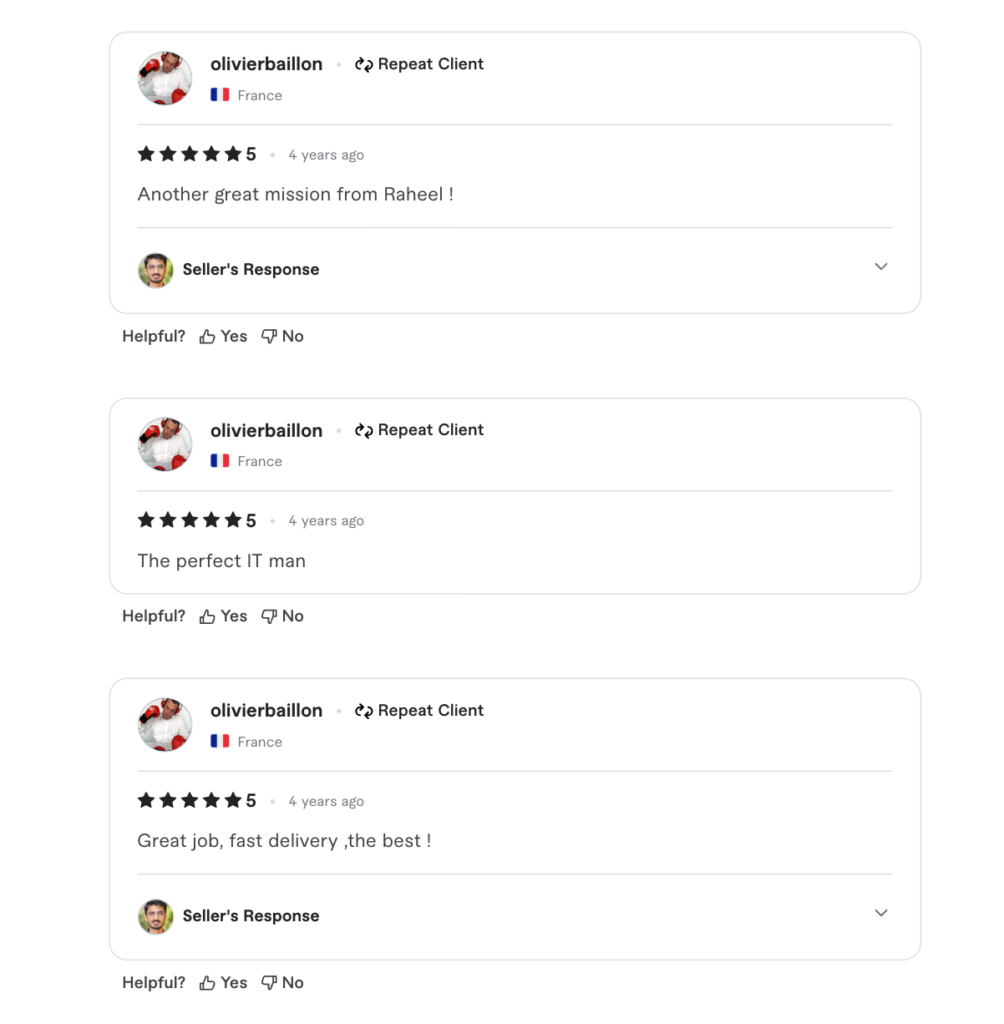Click seller avatar in first Seller's Response
Screen dimensions: 1004x1024
[x=155, y=270]
